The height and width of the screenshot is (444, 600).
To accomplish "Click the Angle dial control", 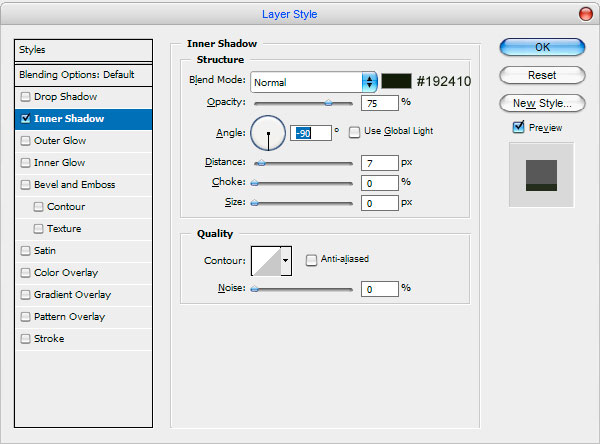I will coord(268,133).
